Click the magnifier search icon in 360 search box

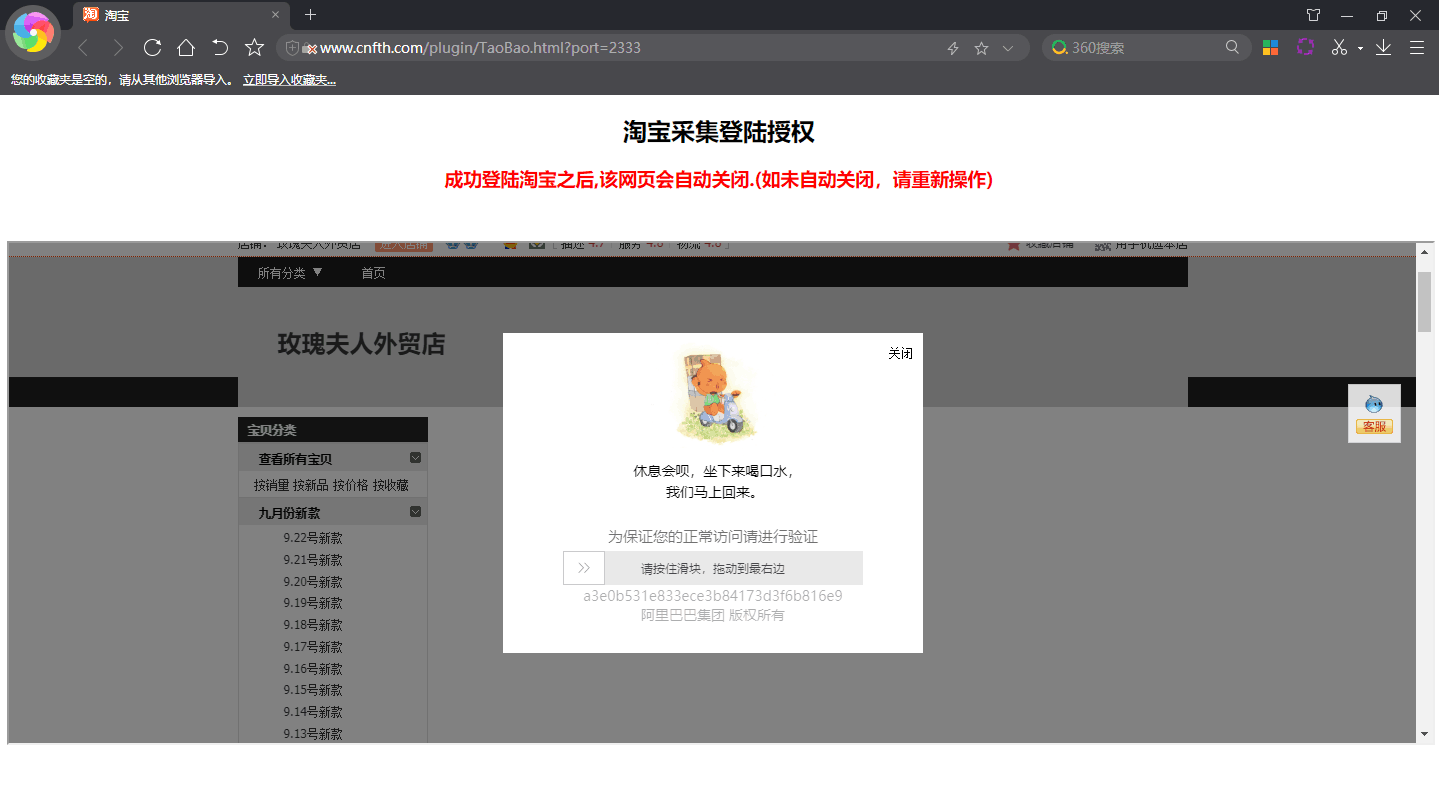pyautogui.click(x=1232, y=47)
